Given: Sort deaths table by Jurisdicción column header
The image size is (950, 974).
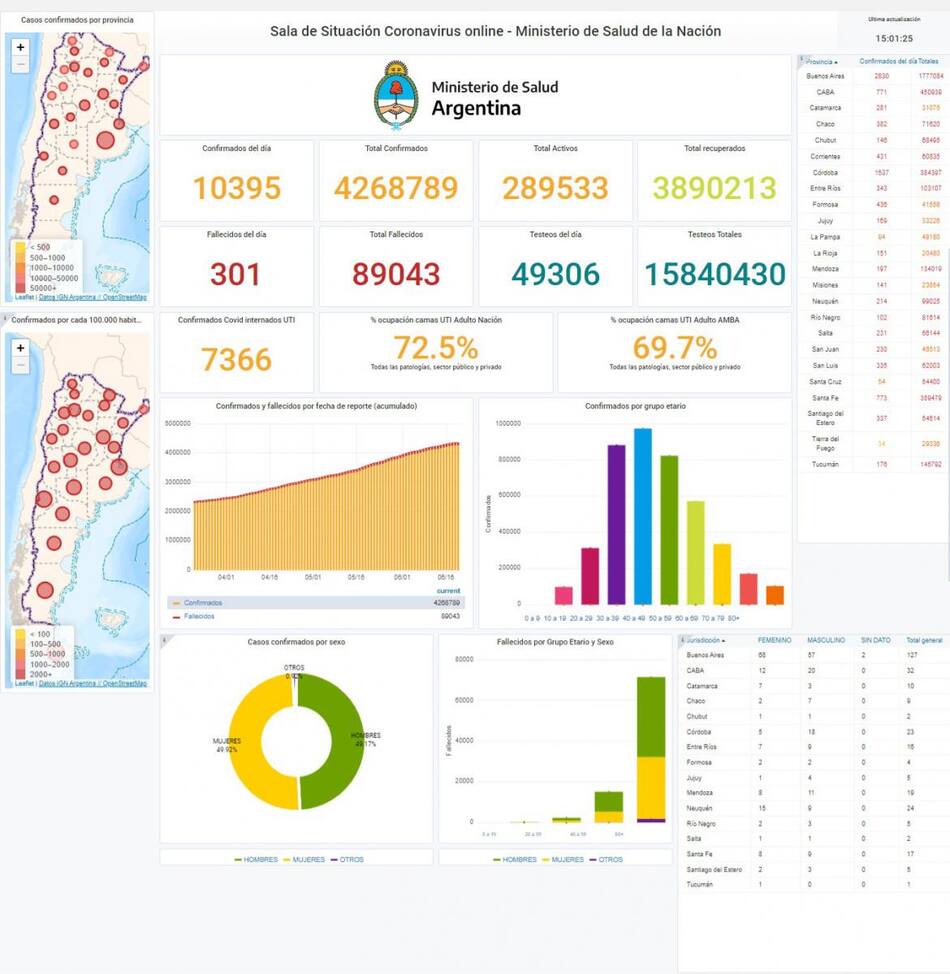Looking at the screenshot, I should 706,640.
